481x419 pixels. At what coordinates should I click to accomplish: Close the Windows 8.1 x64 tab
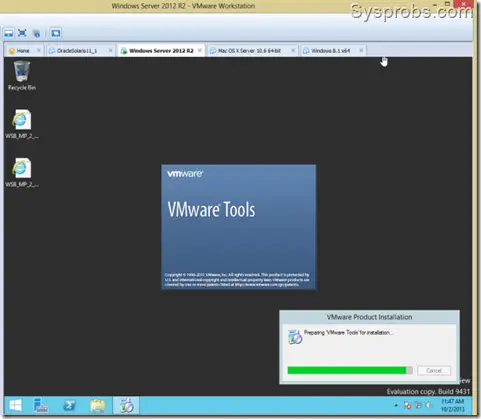[x=361, y=50]
